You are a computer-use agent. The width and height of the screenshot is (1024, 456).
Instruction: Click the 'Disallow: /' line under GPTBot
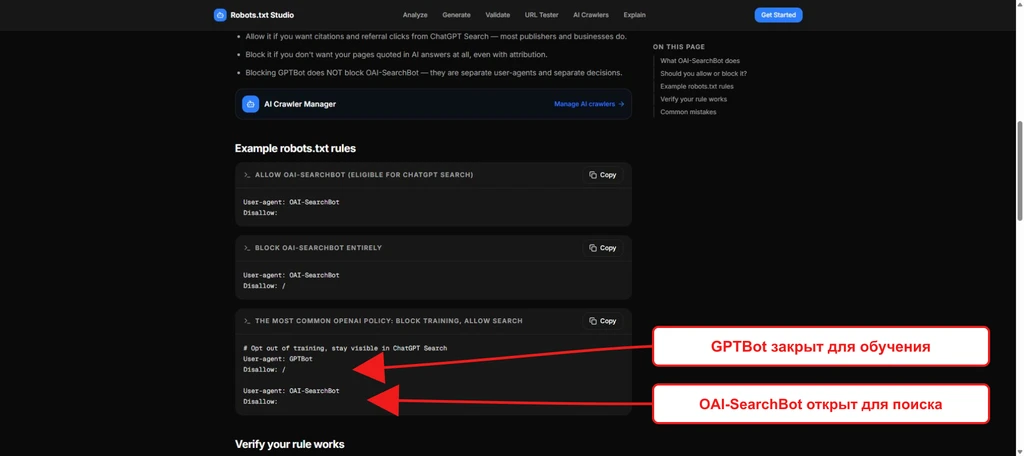pyautogui.click(x=264, y=370)
